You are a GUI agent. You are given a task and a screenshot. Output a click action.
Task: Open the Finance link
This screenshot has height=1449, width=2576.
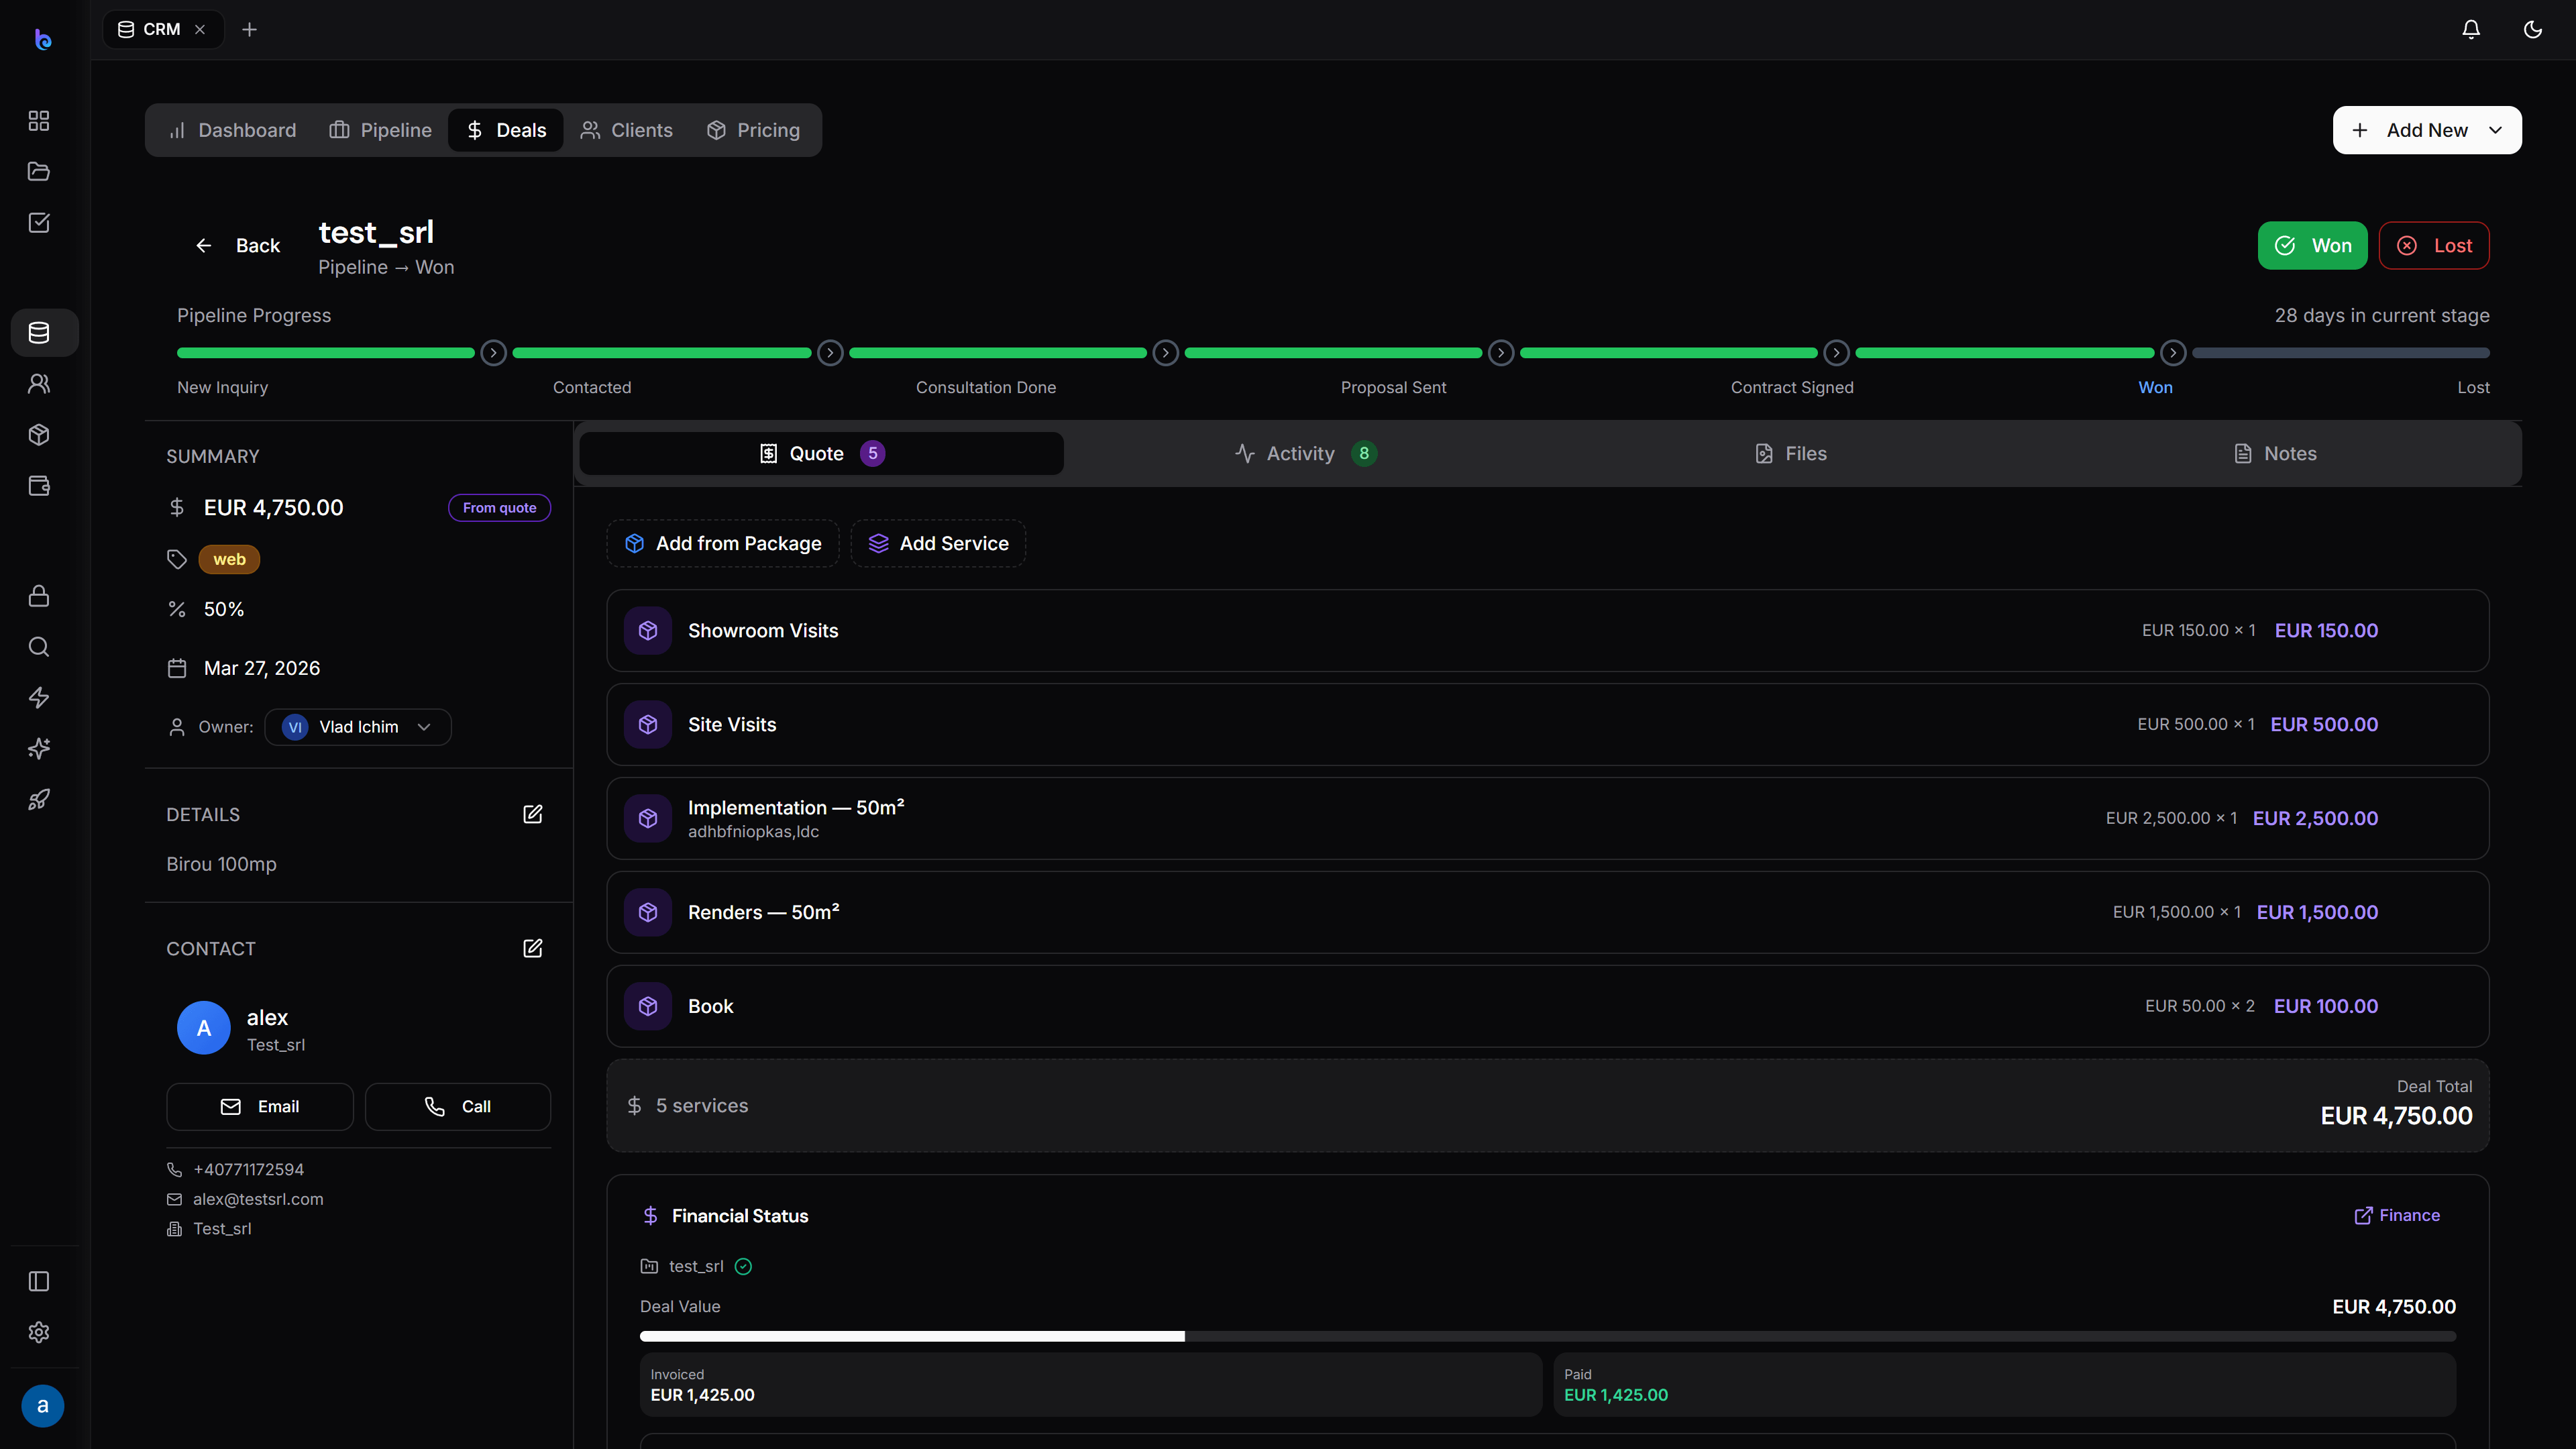[x=2397, y=1215]
